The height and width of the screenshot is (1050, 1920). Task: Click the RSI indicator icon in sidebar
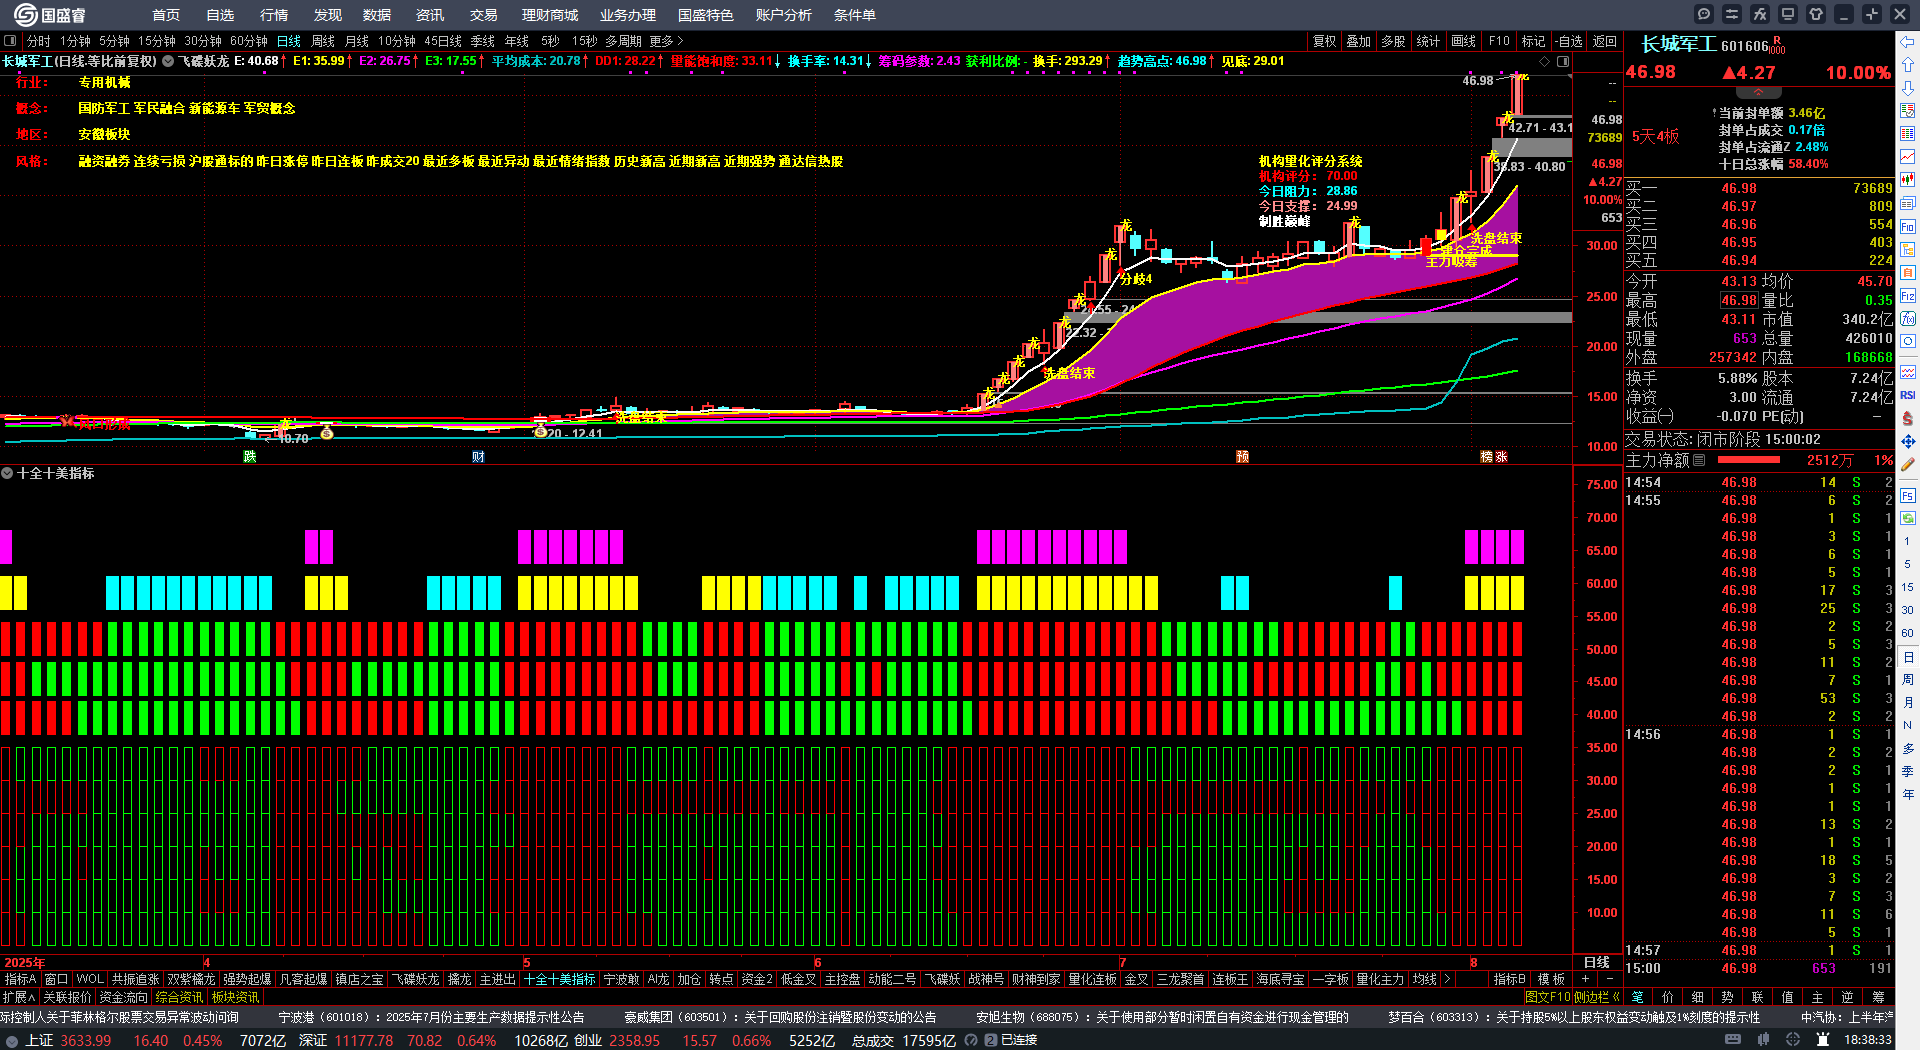click(1908, 396)
